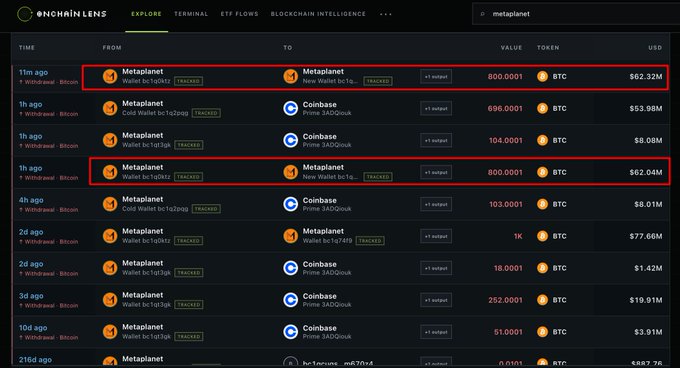Click the '4h ago' timestamp
Image resolution: width=680 pixels, height=368 pixels.
(x=31, y=200)
